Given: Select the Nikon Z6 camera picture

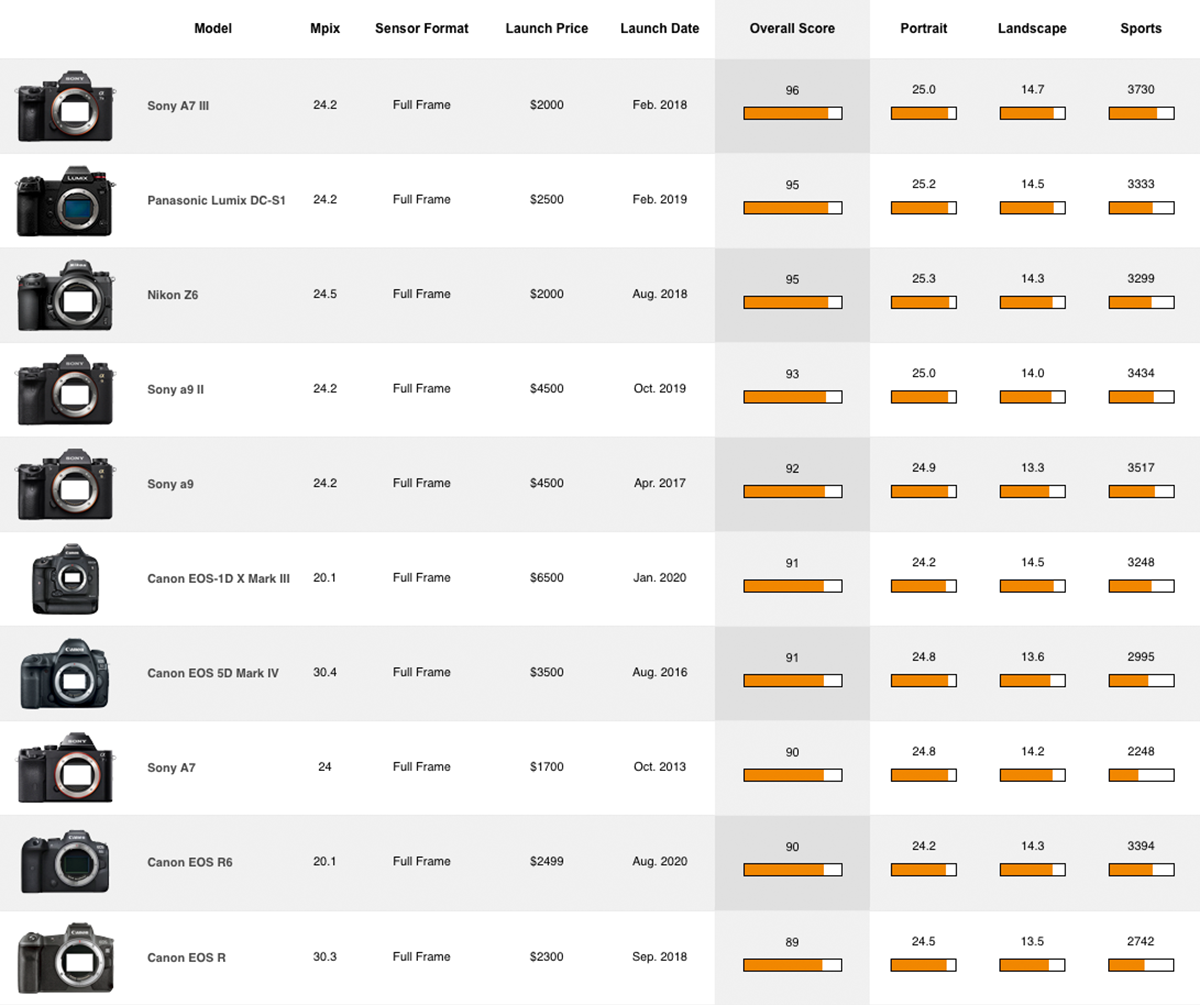Looking at the screenshot, I should tap(65, 295).
